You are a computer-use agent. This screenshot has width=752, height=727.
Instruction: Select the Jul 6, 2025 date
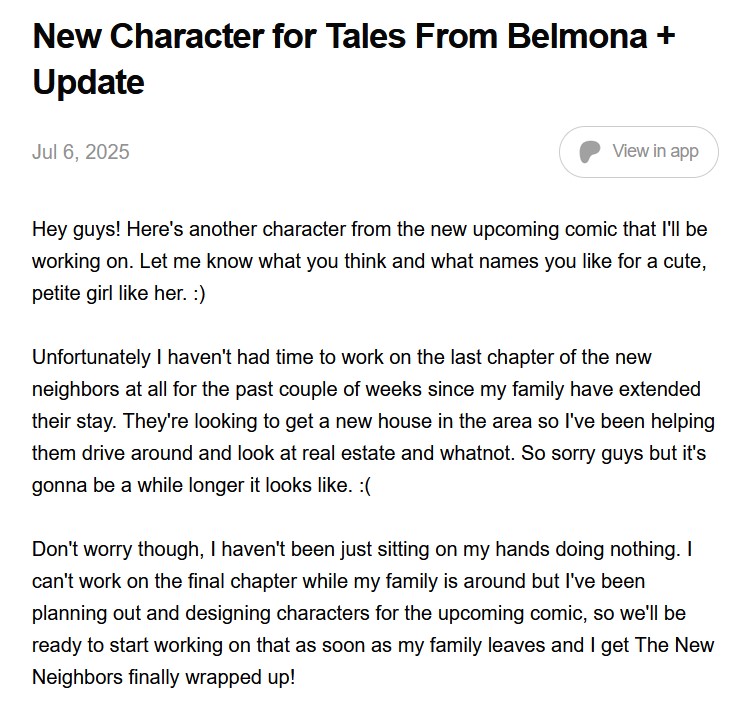[81, 152]
